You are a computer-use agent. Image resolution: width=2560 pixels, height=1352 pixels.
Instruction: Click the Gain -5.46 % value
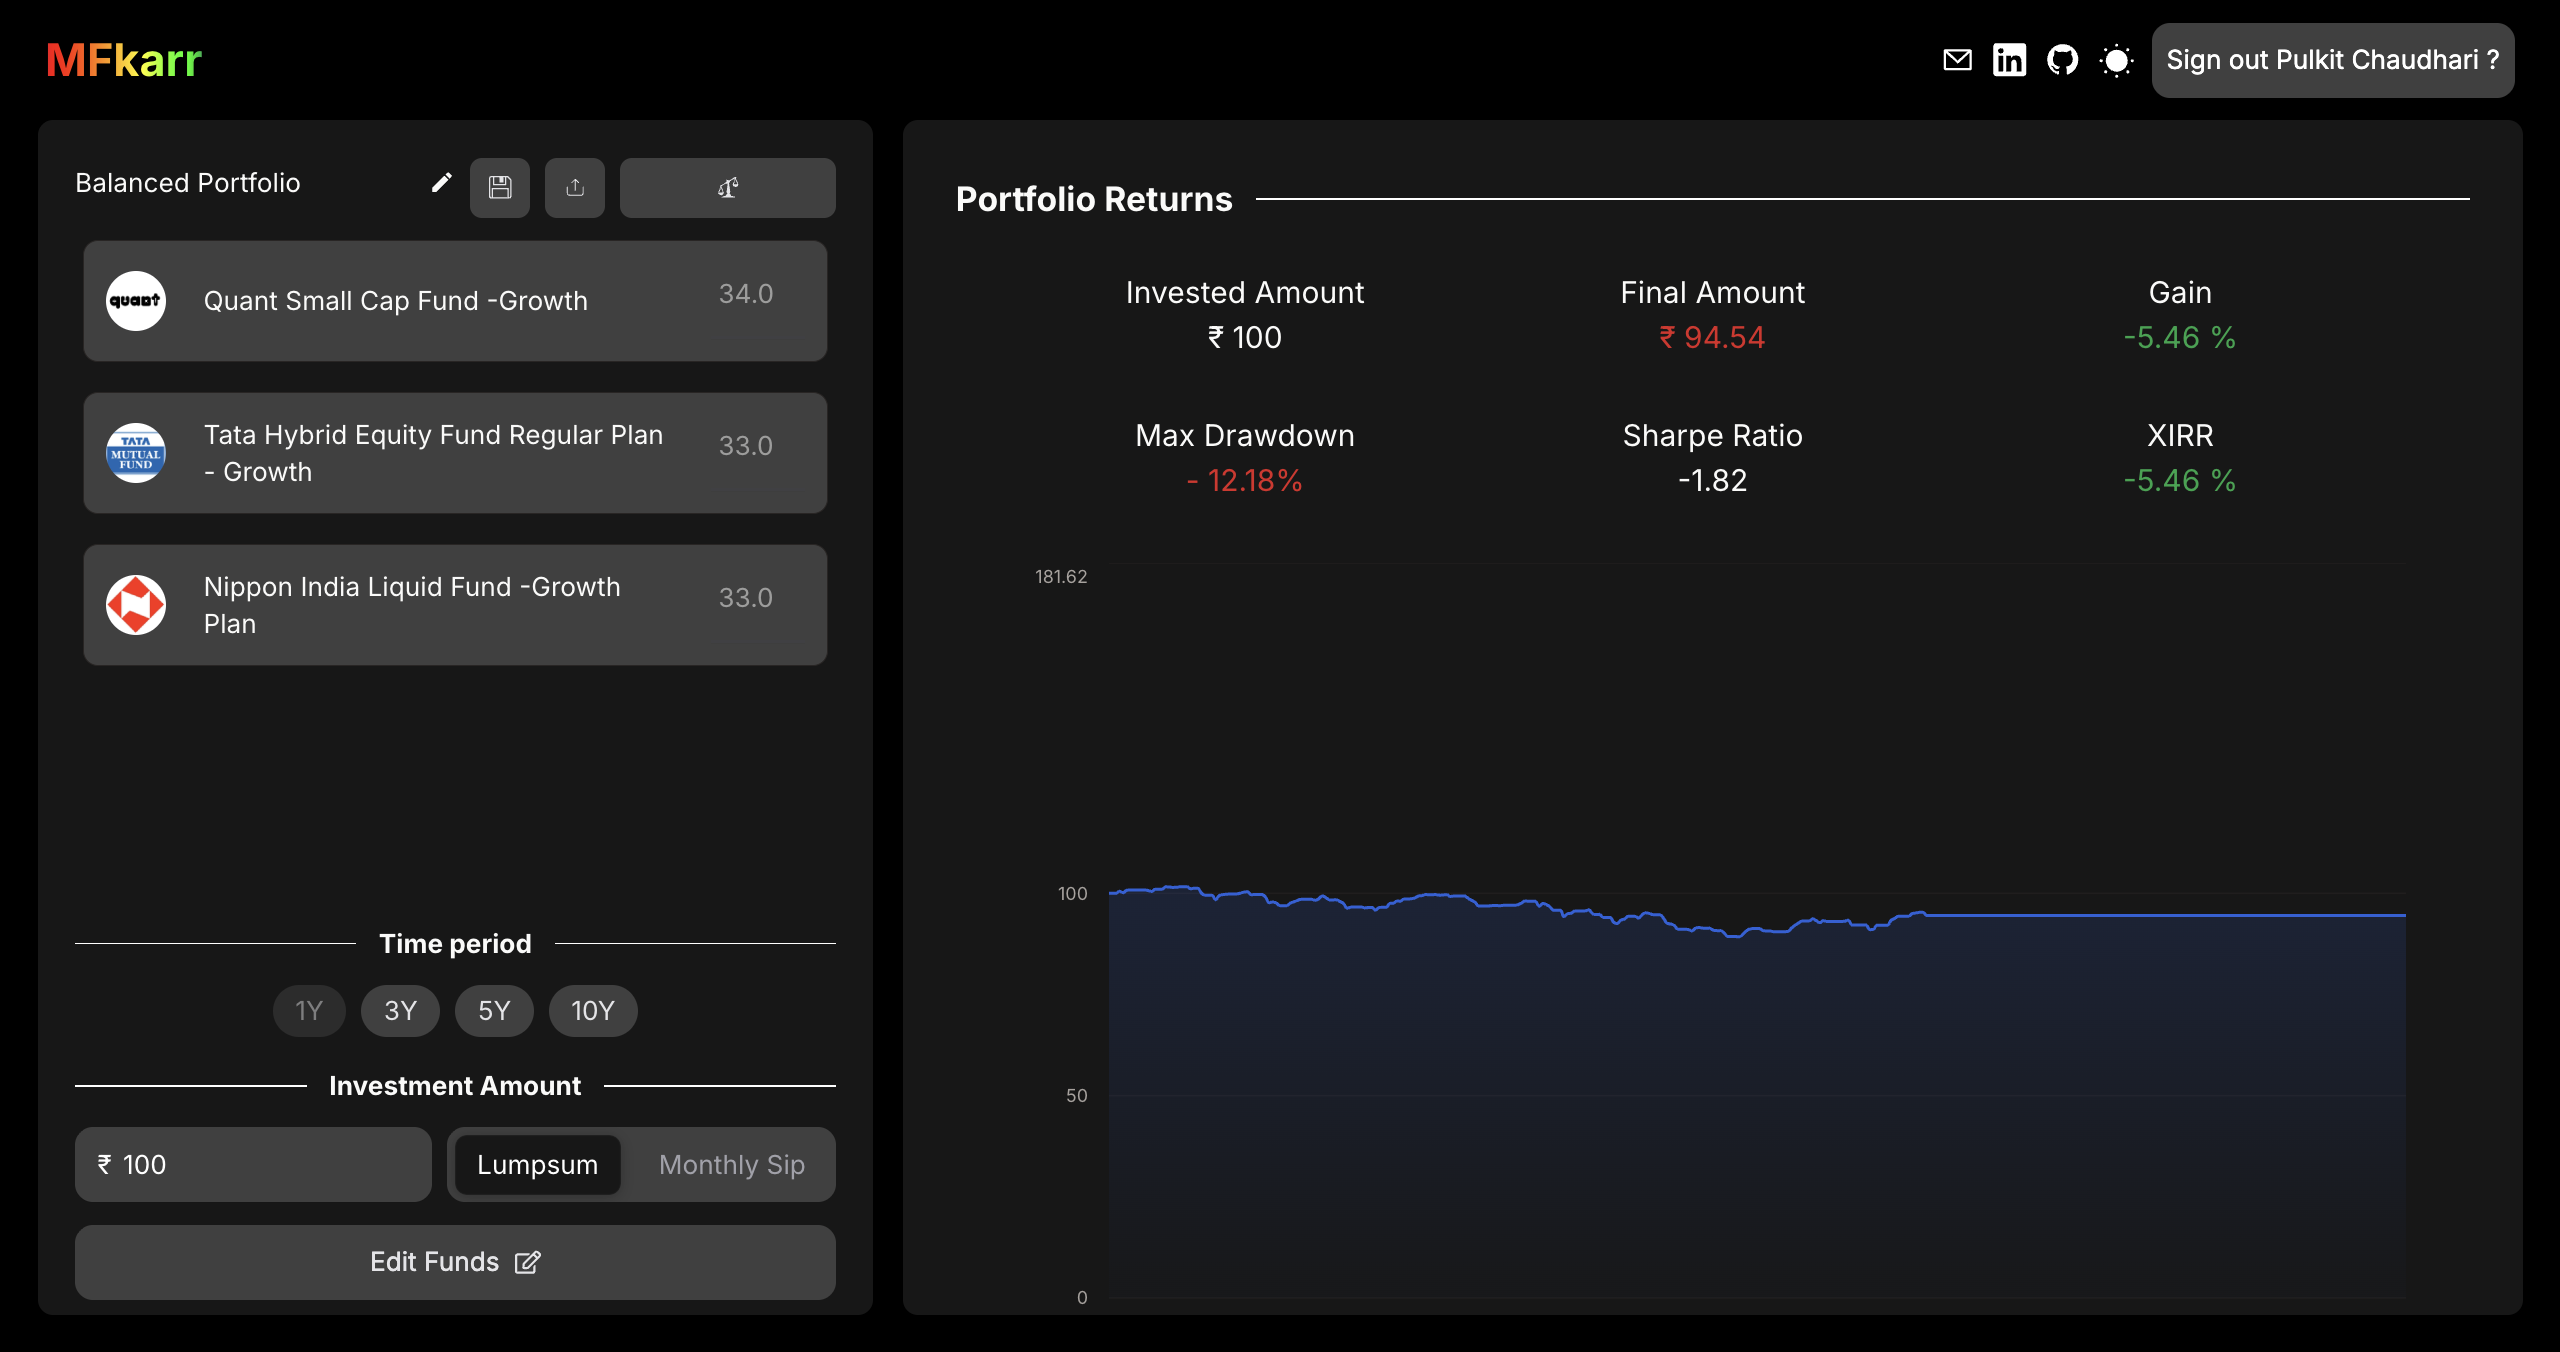click(x=2180, y=338)
